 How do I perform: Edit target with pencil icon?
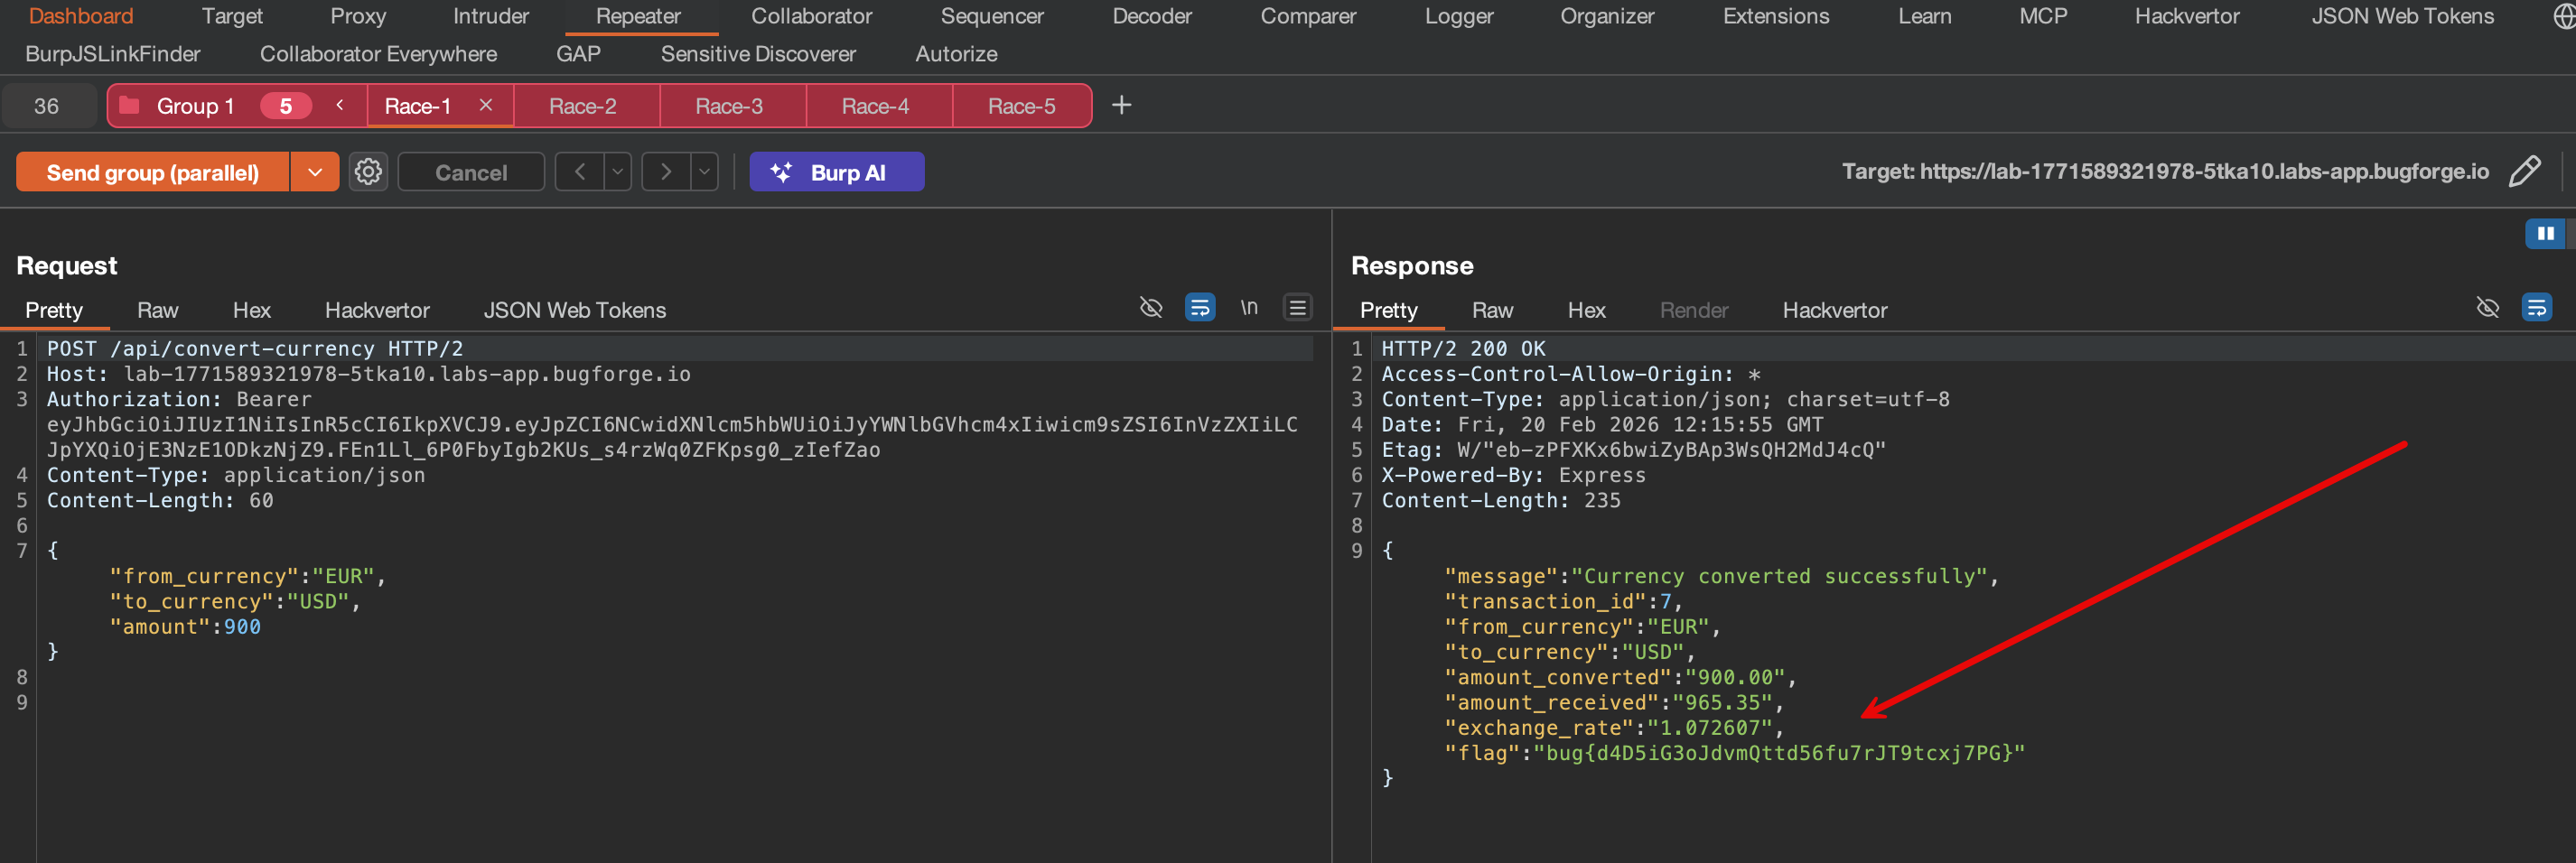2524,172
